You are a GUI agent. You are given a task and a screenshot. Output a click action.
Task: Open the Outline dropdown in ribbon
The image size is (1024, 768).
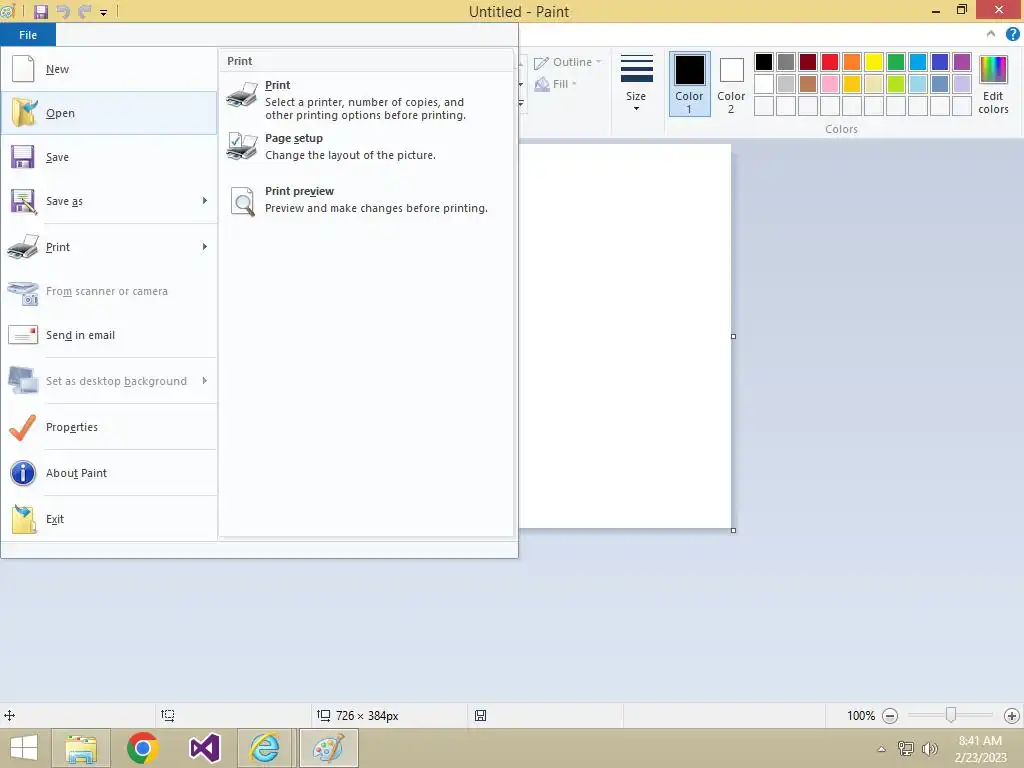(x=568, y=62)
